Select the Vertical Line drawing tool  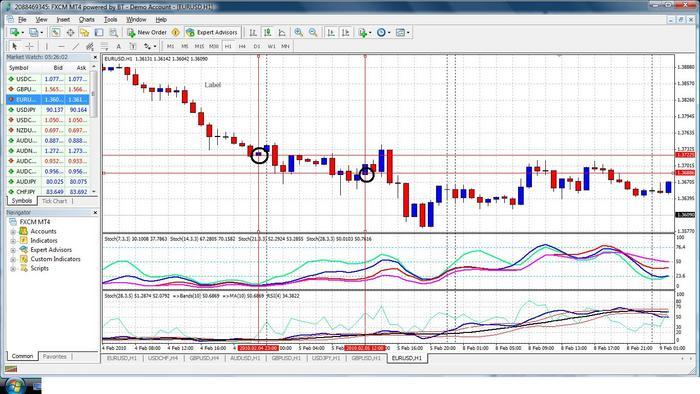[x=46, y=46]
